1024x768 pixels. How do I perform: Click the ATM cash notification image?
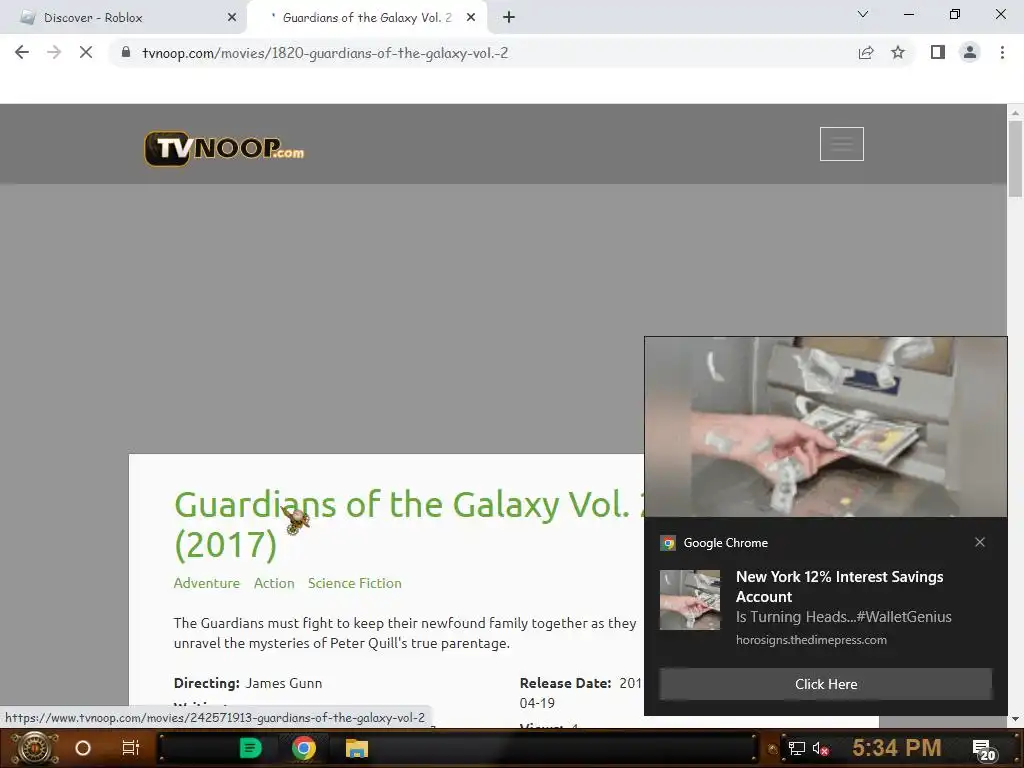[825, 426]
